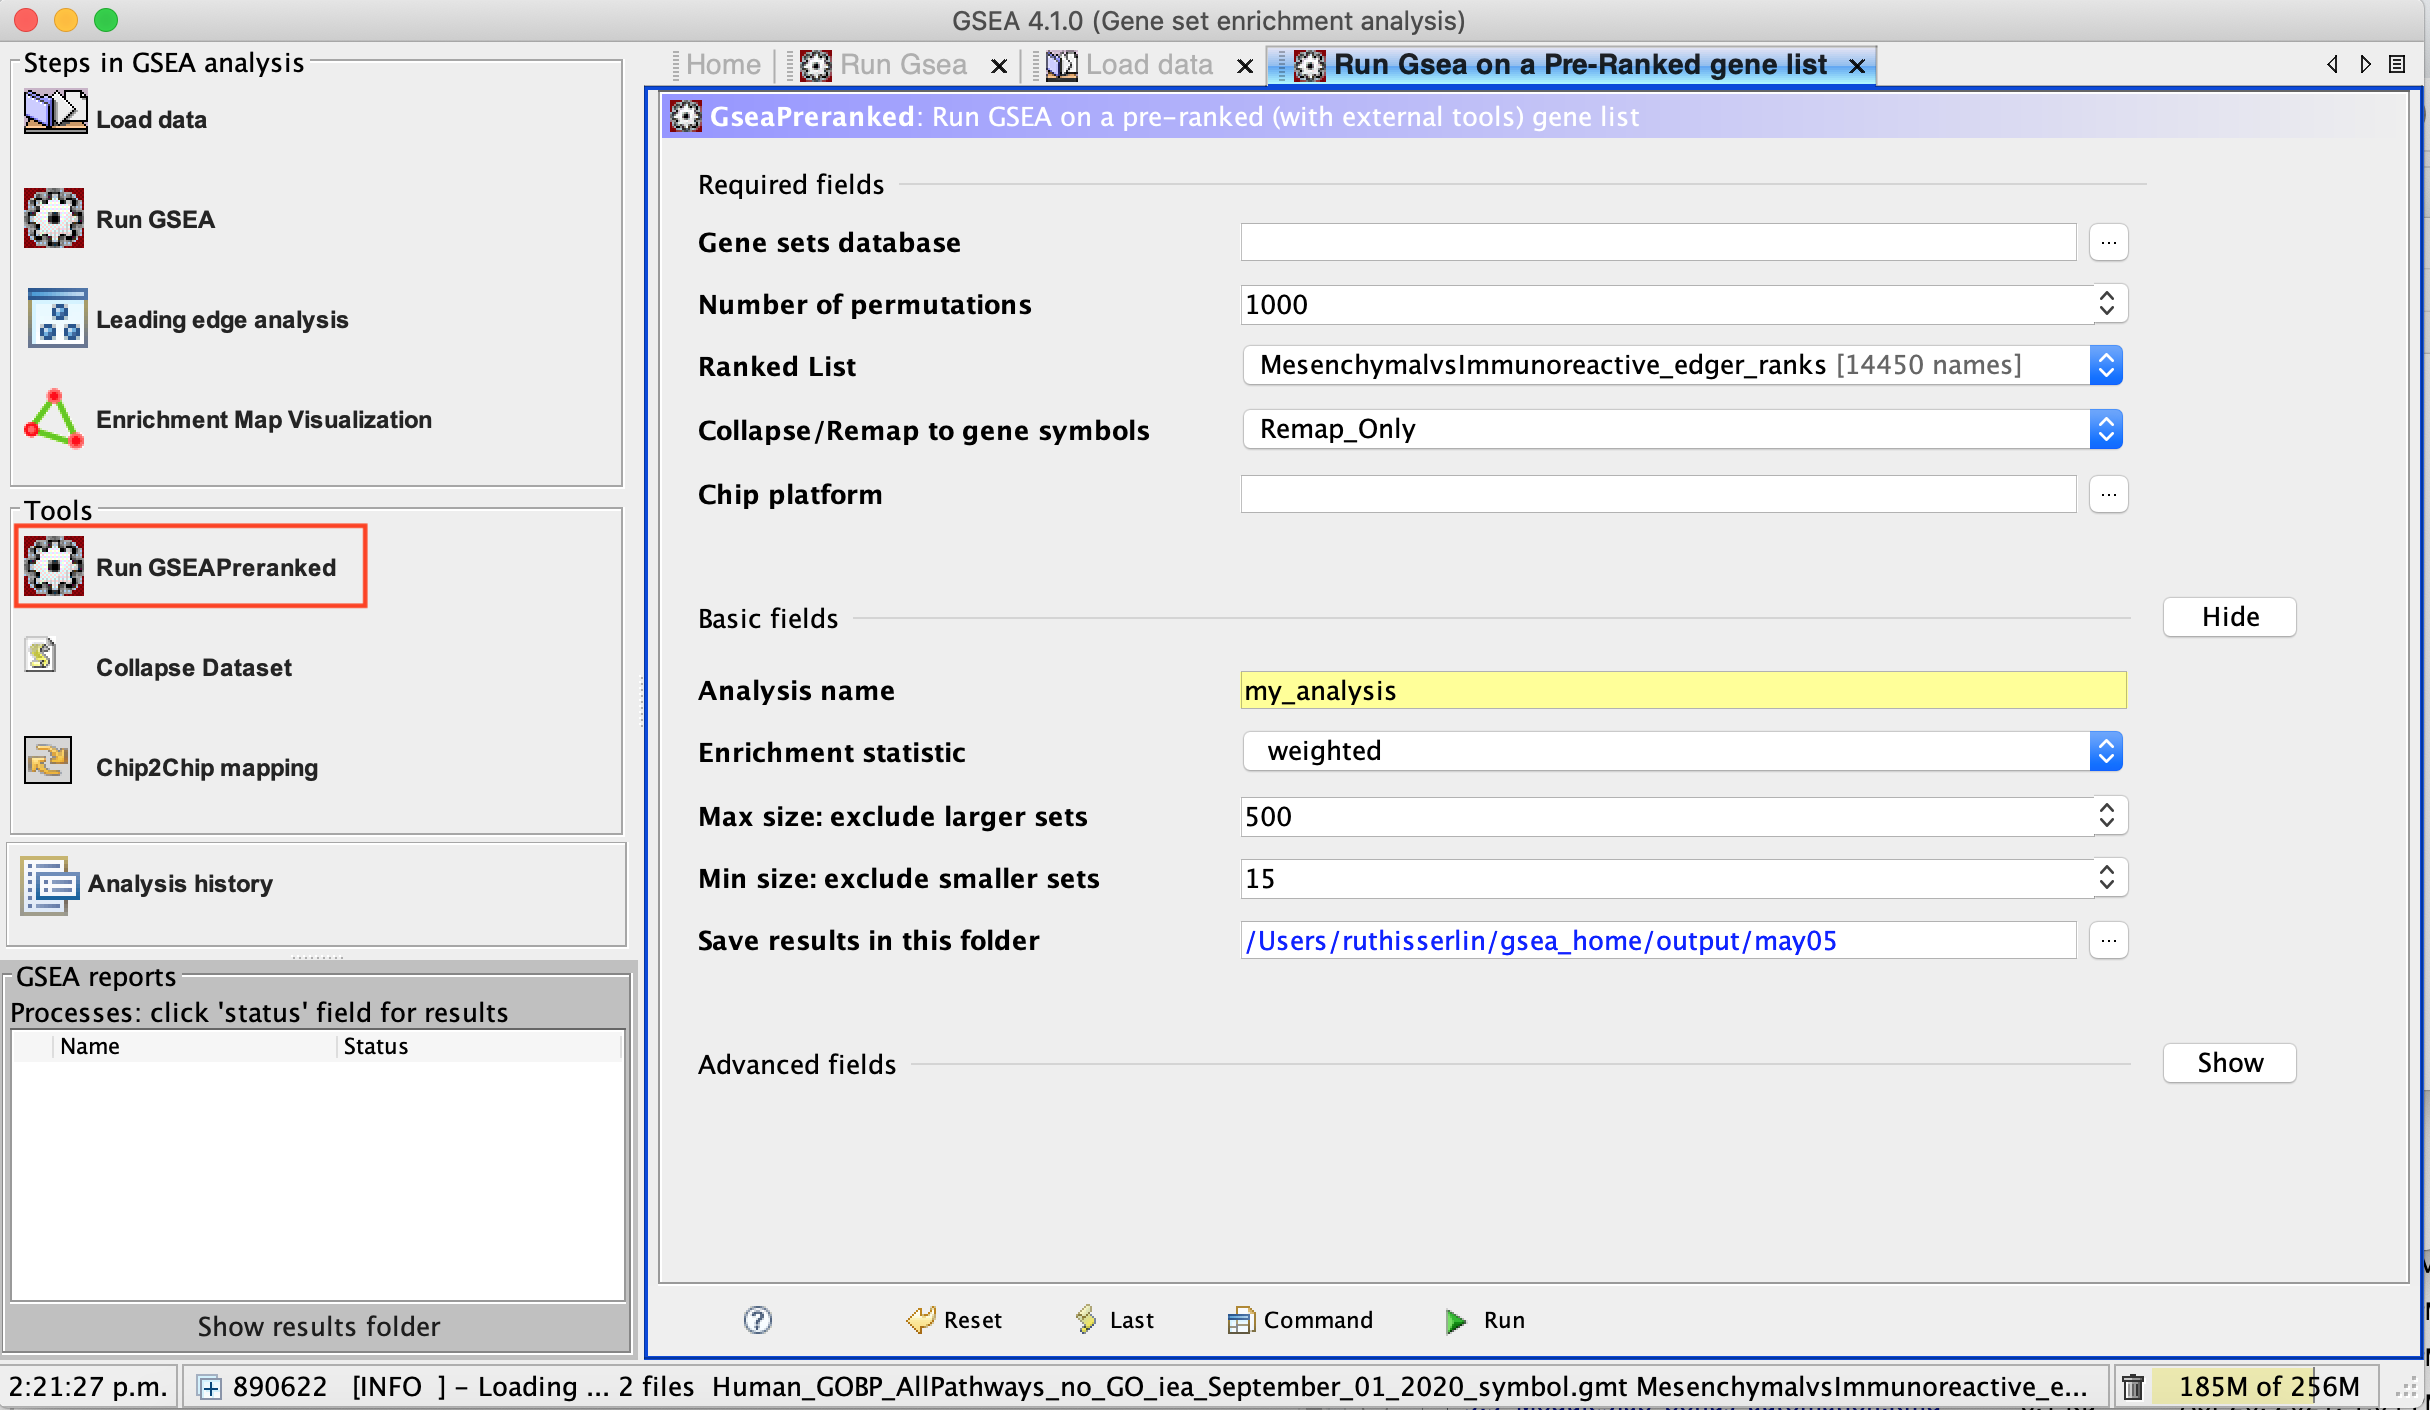Click GseaPreranked header gear icon
2430x1410 pixels.
point(685,116)
